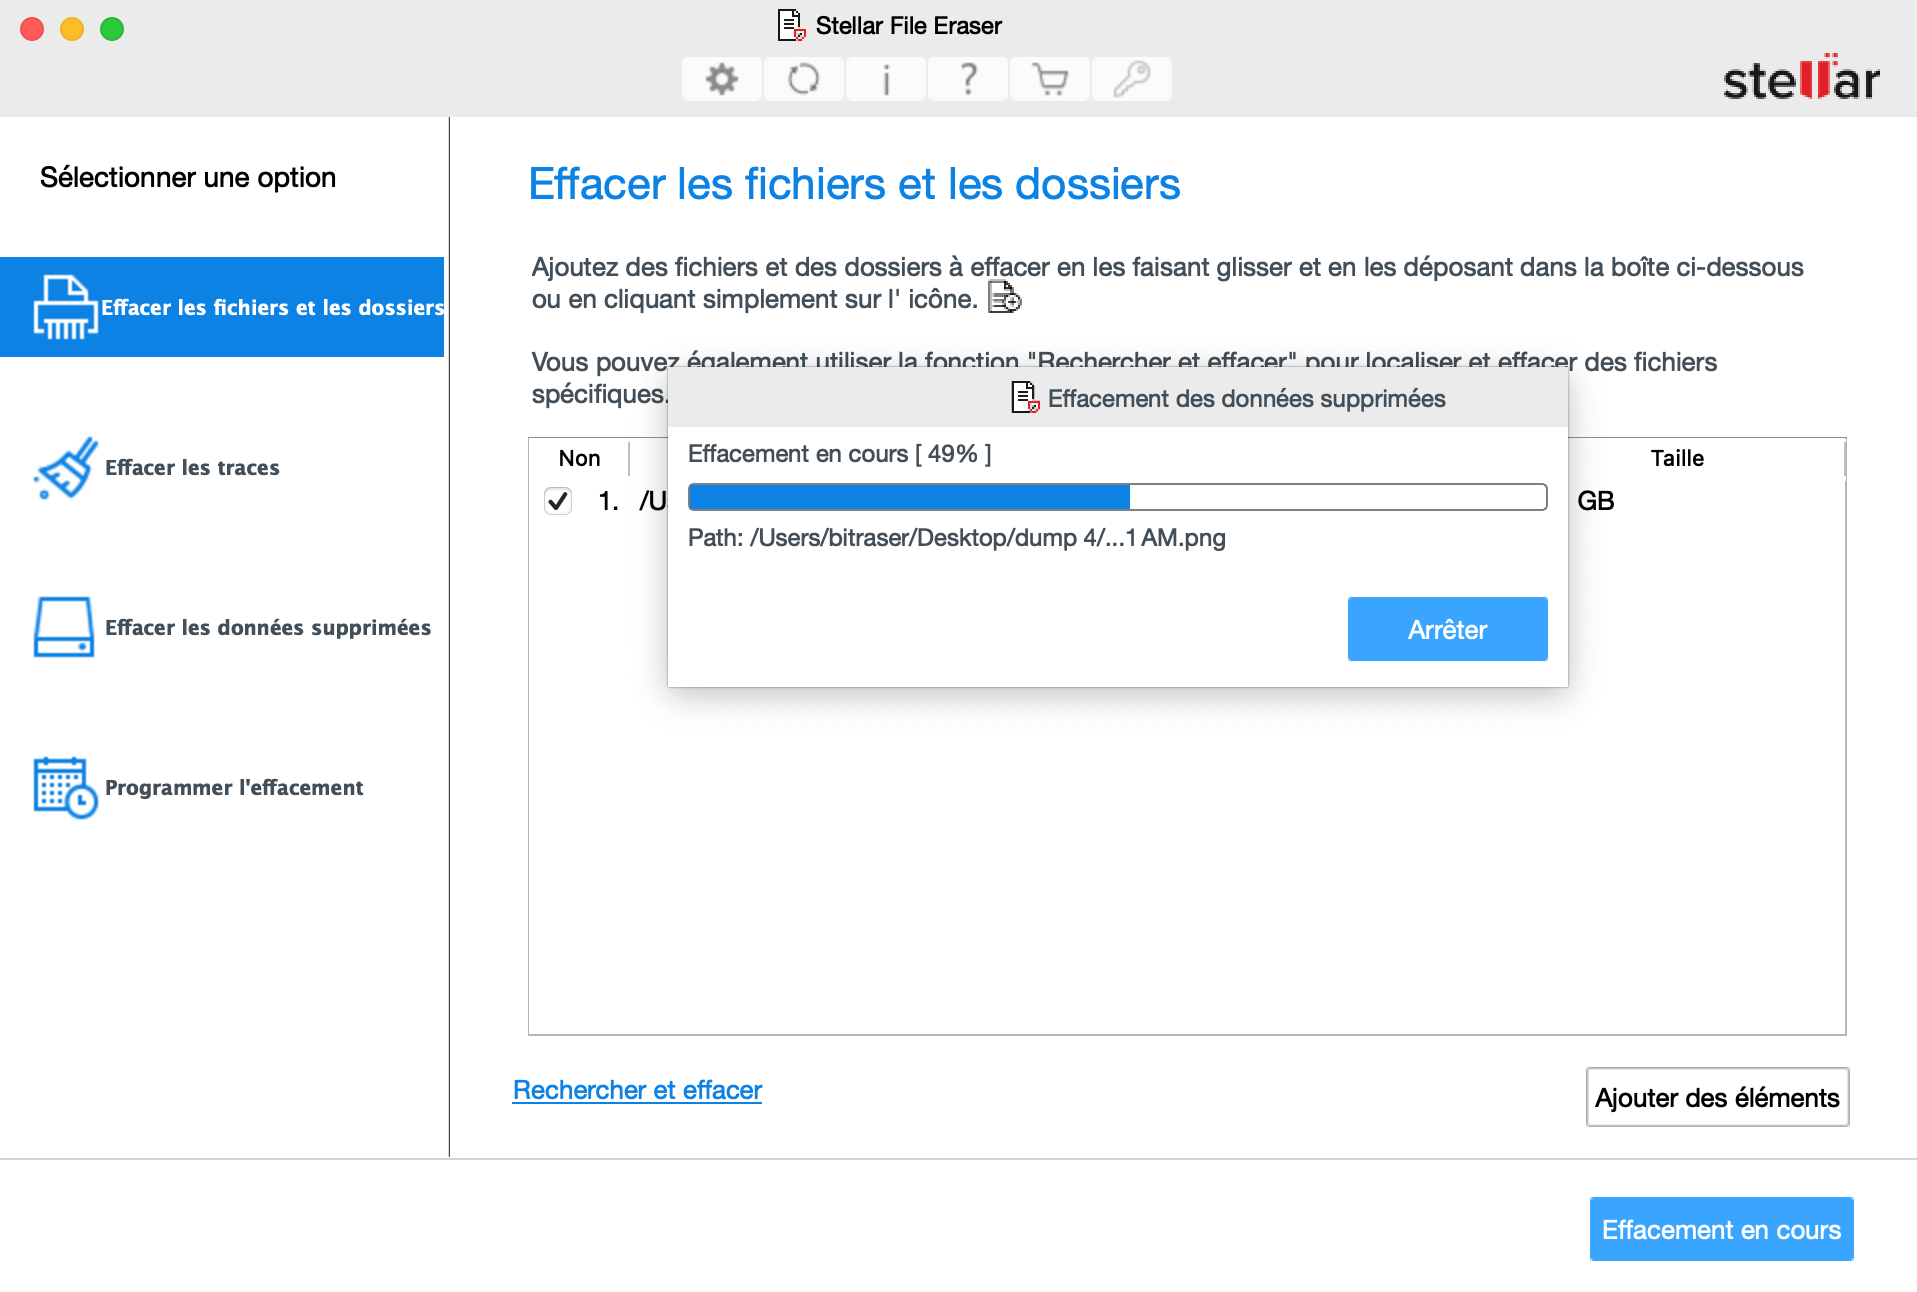This screenshot has height=1292, width=1917.
Task: Click 'Sélectionner une option' heading
Action: pos(188,177)
